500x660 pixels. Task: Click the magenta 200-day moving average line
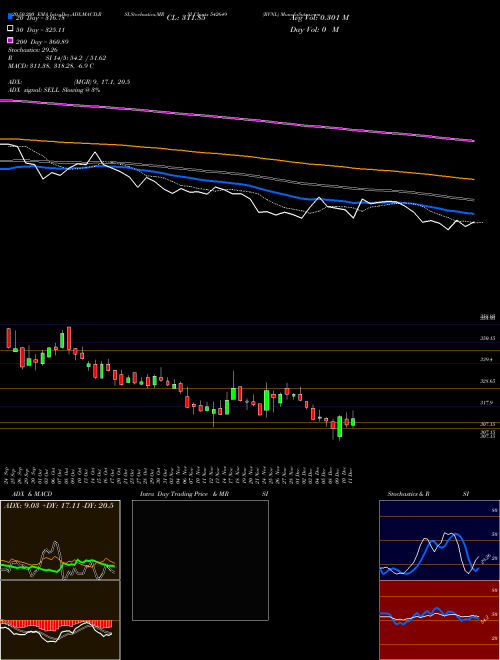pyautogui.click(x=237, y=119)
